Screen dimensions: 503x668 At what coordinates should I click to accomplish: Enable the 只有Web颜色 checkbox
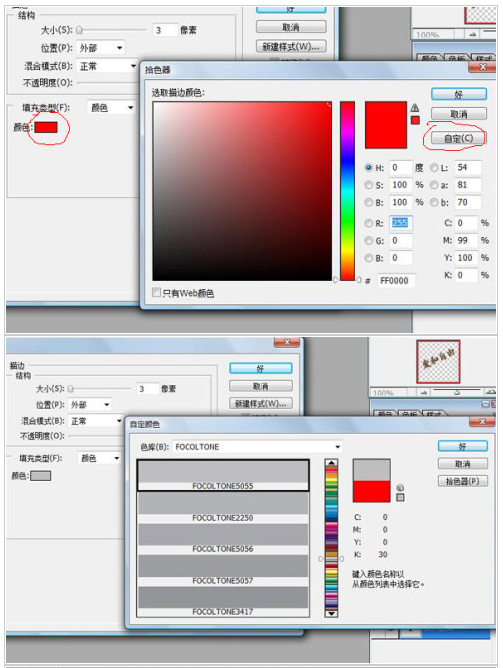click(156, 292)
